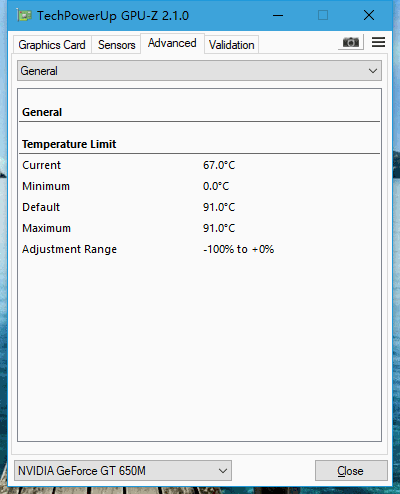This screenshot has height=494, width=400.
Task: Switch to the Graphics Card tab
Action: click(x=52, y=45)
